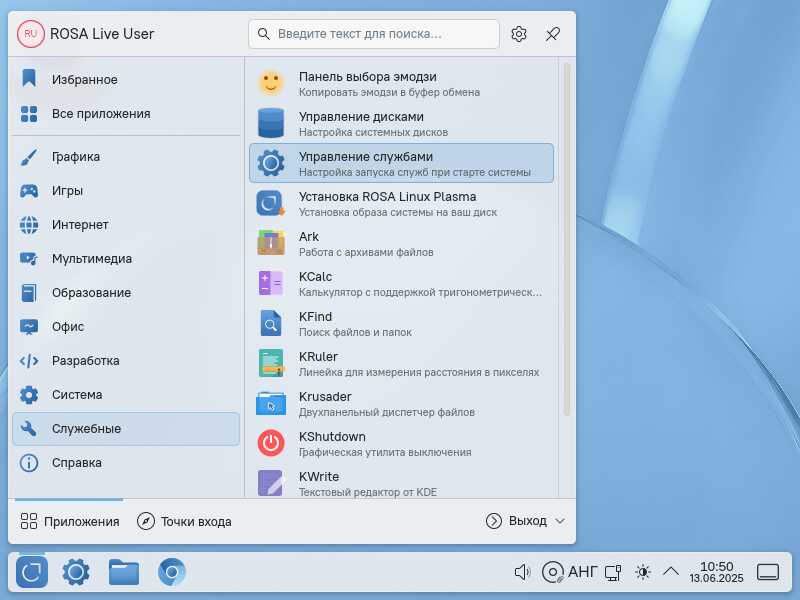Click the disc tray icon beside АНГ
The height and width of the screenshot is (600, 800).
pyautogui.click(x=553, y=572)
